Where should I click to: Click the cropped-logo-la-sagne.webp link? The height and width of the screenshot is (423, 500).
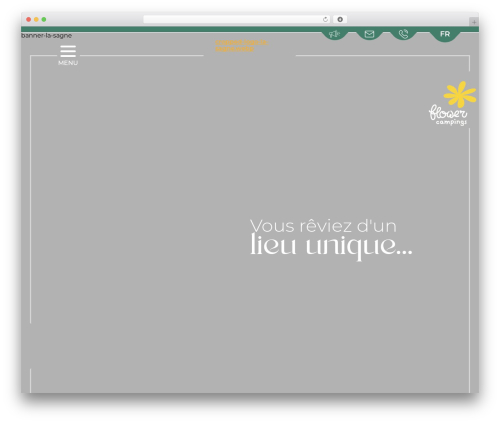pyautogui.click(x=241, y=45)
